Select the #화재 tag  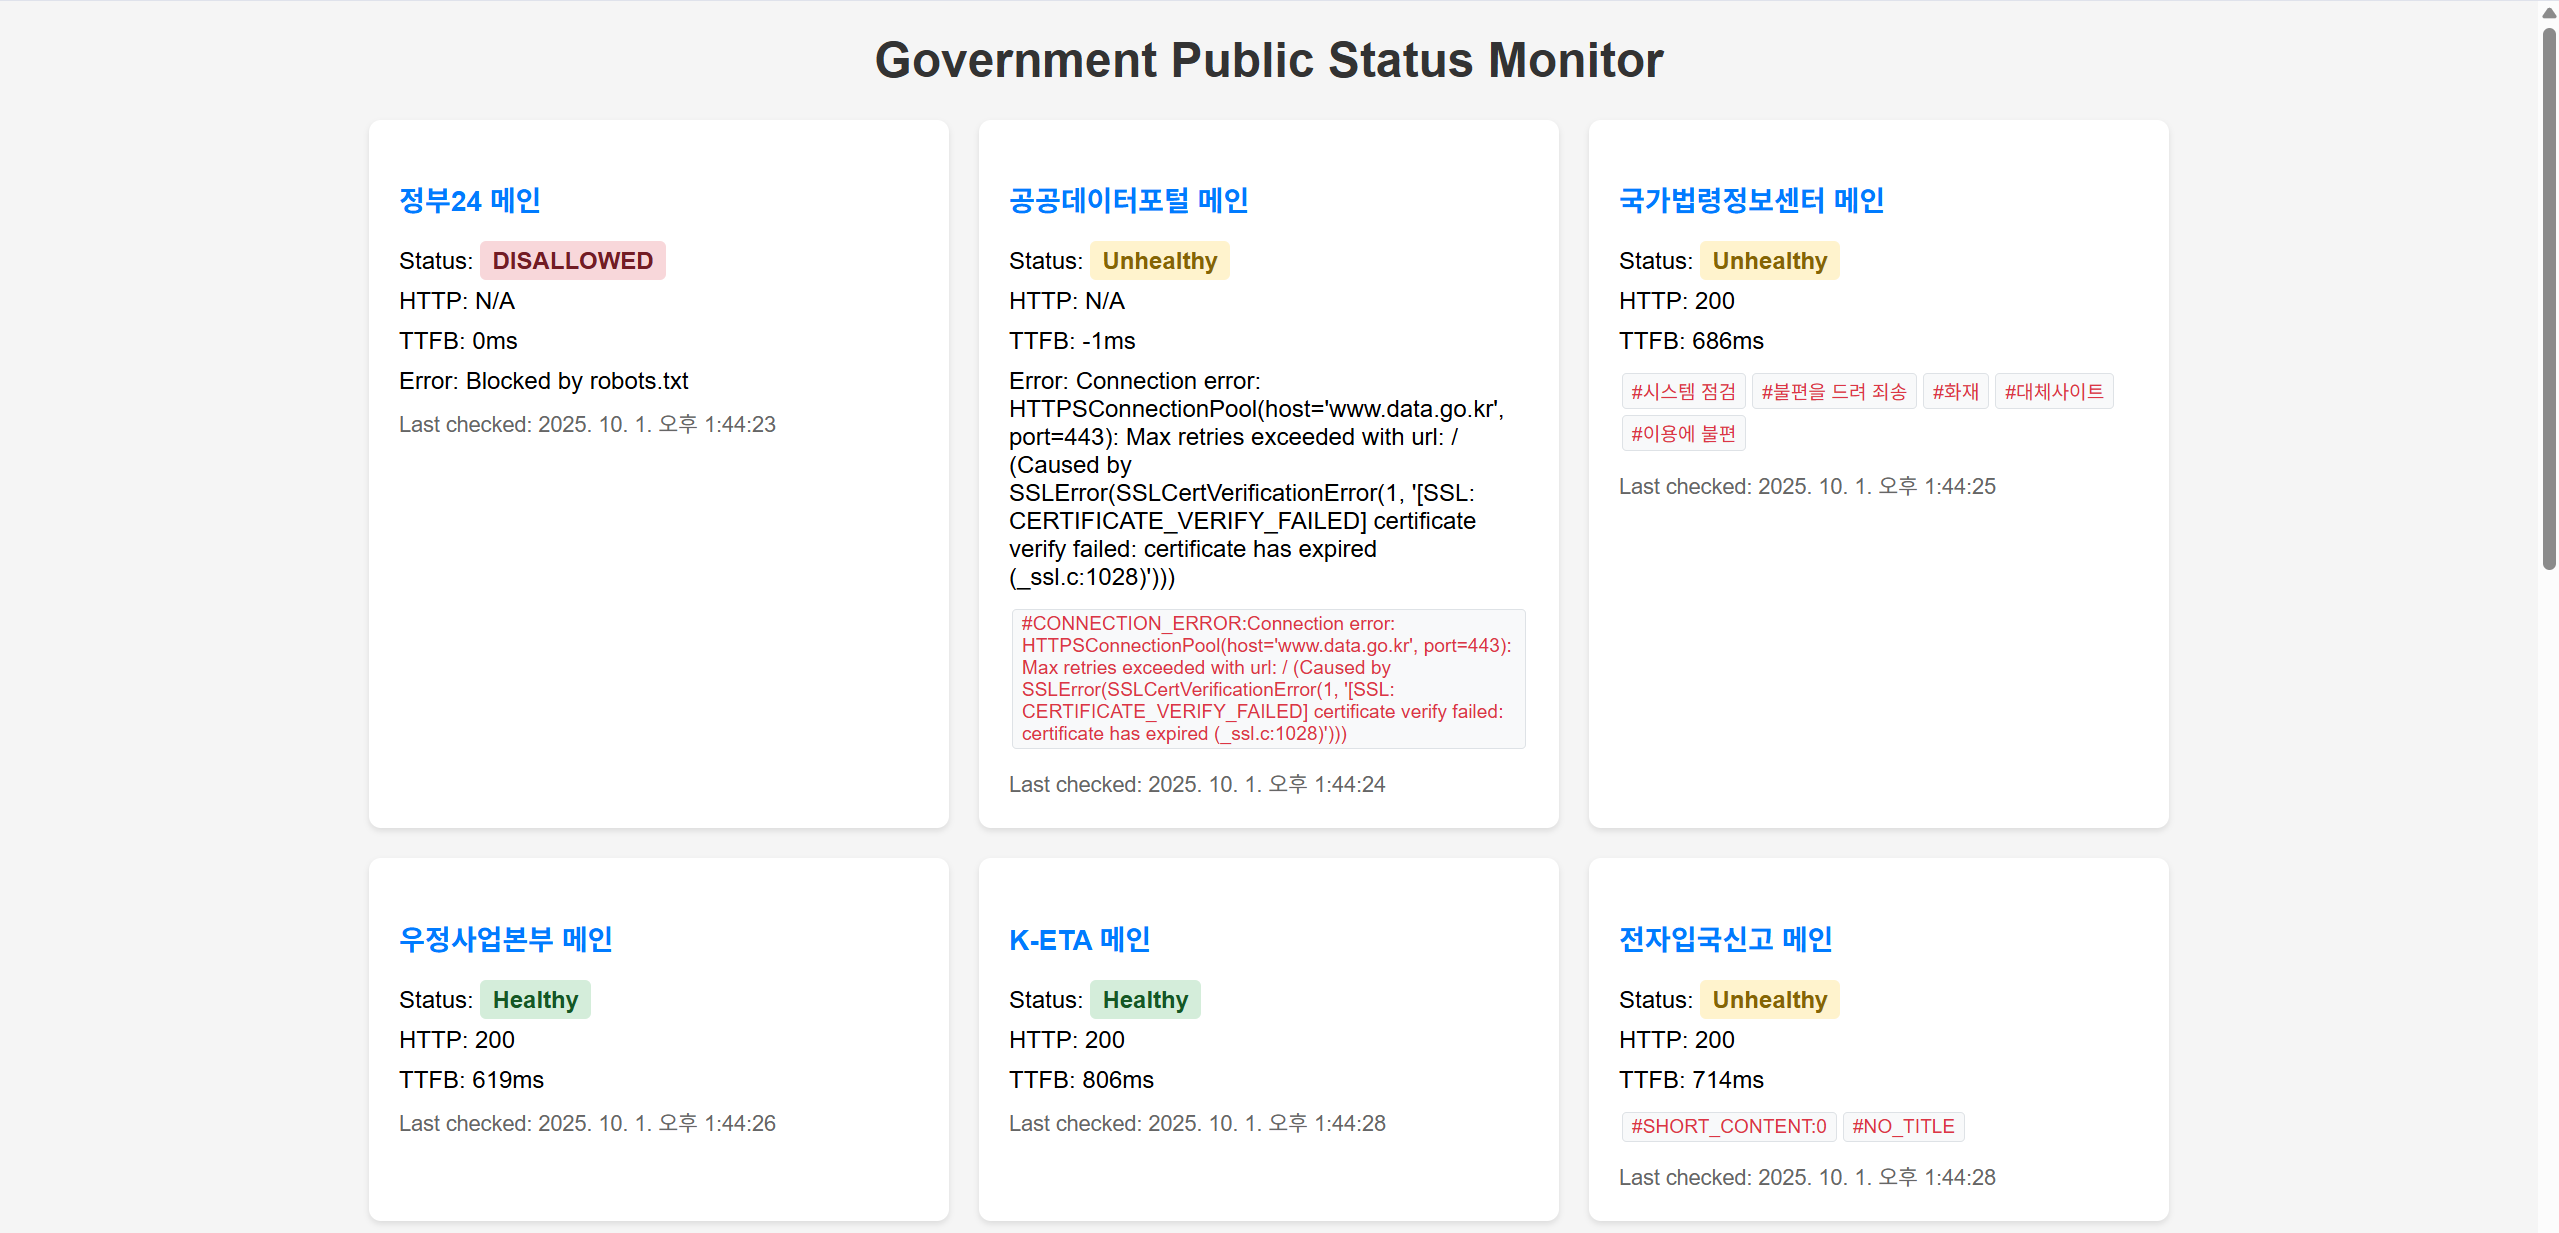[x=1955, y=392]
